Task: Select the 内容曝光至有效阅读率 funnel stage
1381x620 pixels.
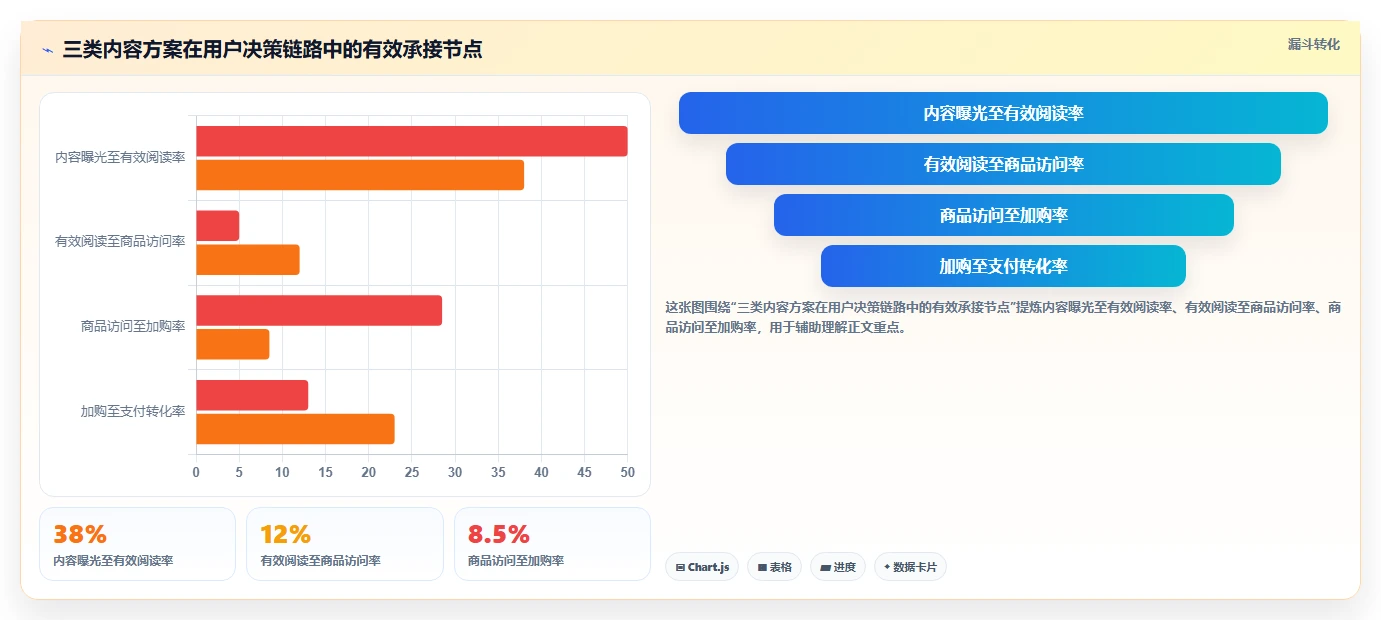Action: pyautogui.click(x=1003, y=113)
